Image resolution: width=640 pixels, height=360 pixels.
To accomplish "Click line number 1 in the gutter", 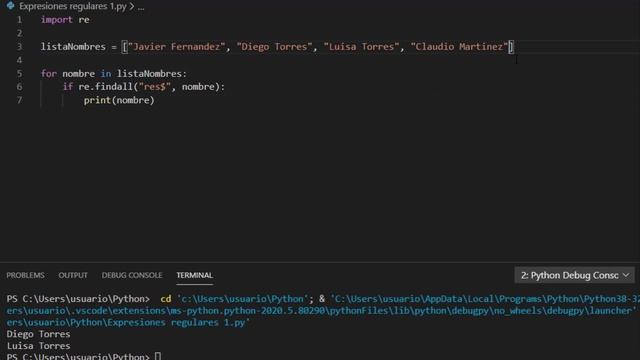I will coord(19,20).
